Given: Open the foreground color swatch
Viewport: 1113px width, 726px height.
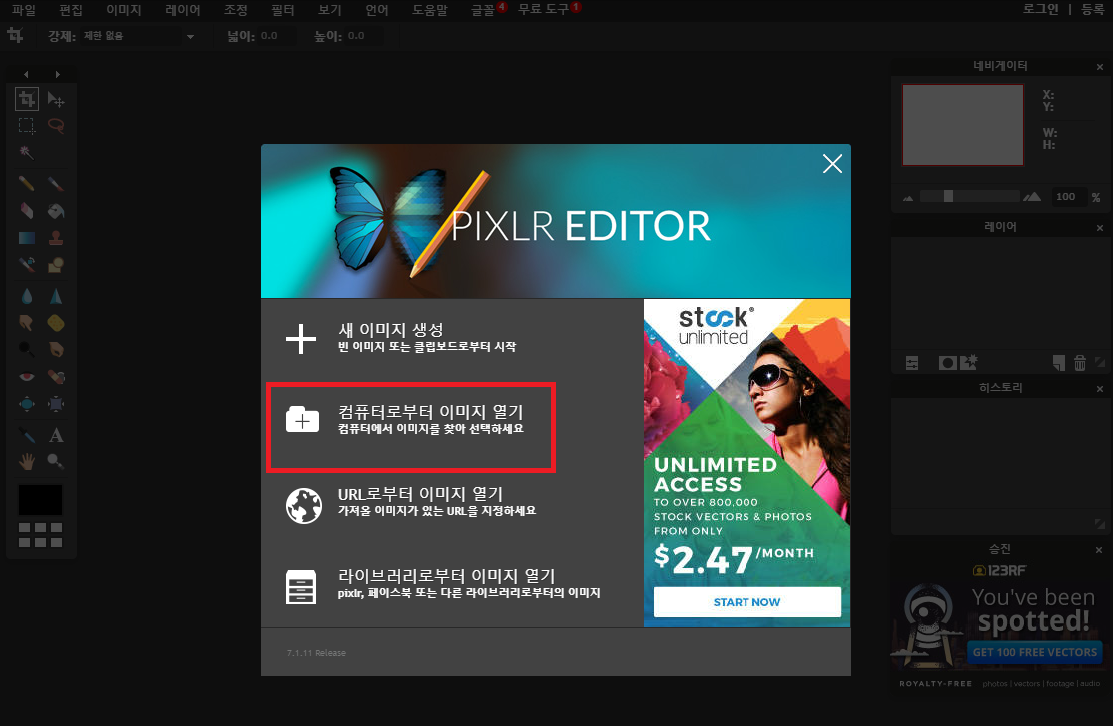Looking at the screenshot, I should (40, 500).
